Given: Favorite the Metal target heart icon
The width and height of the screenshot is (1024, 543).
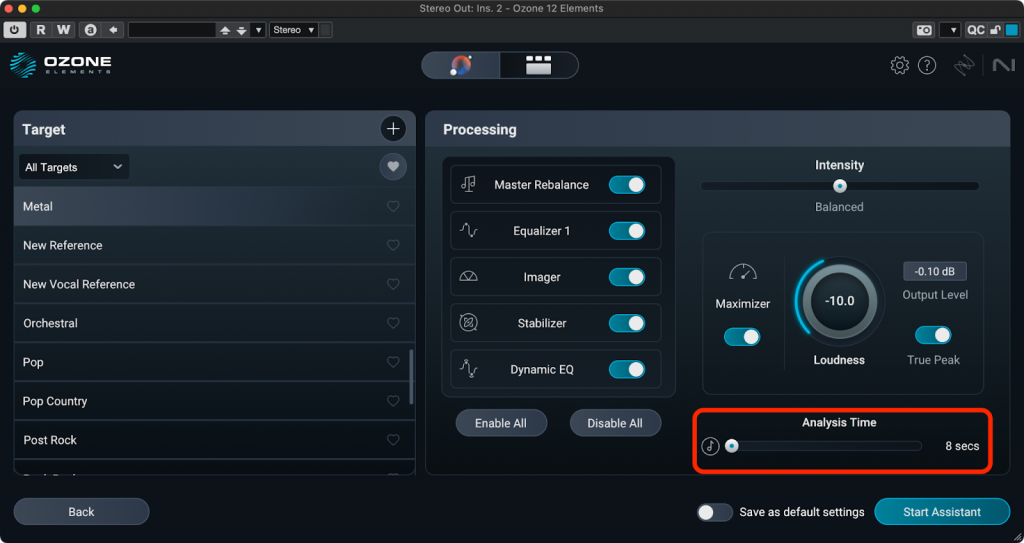Looking at the screenshot, I should pyautogui.click(x=393, y=207).
